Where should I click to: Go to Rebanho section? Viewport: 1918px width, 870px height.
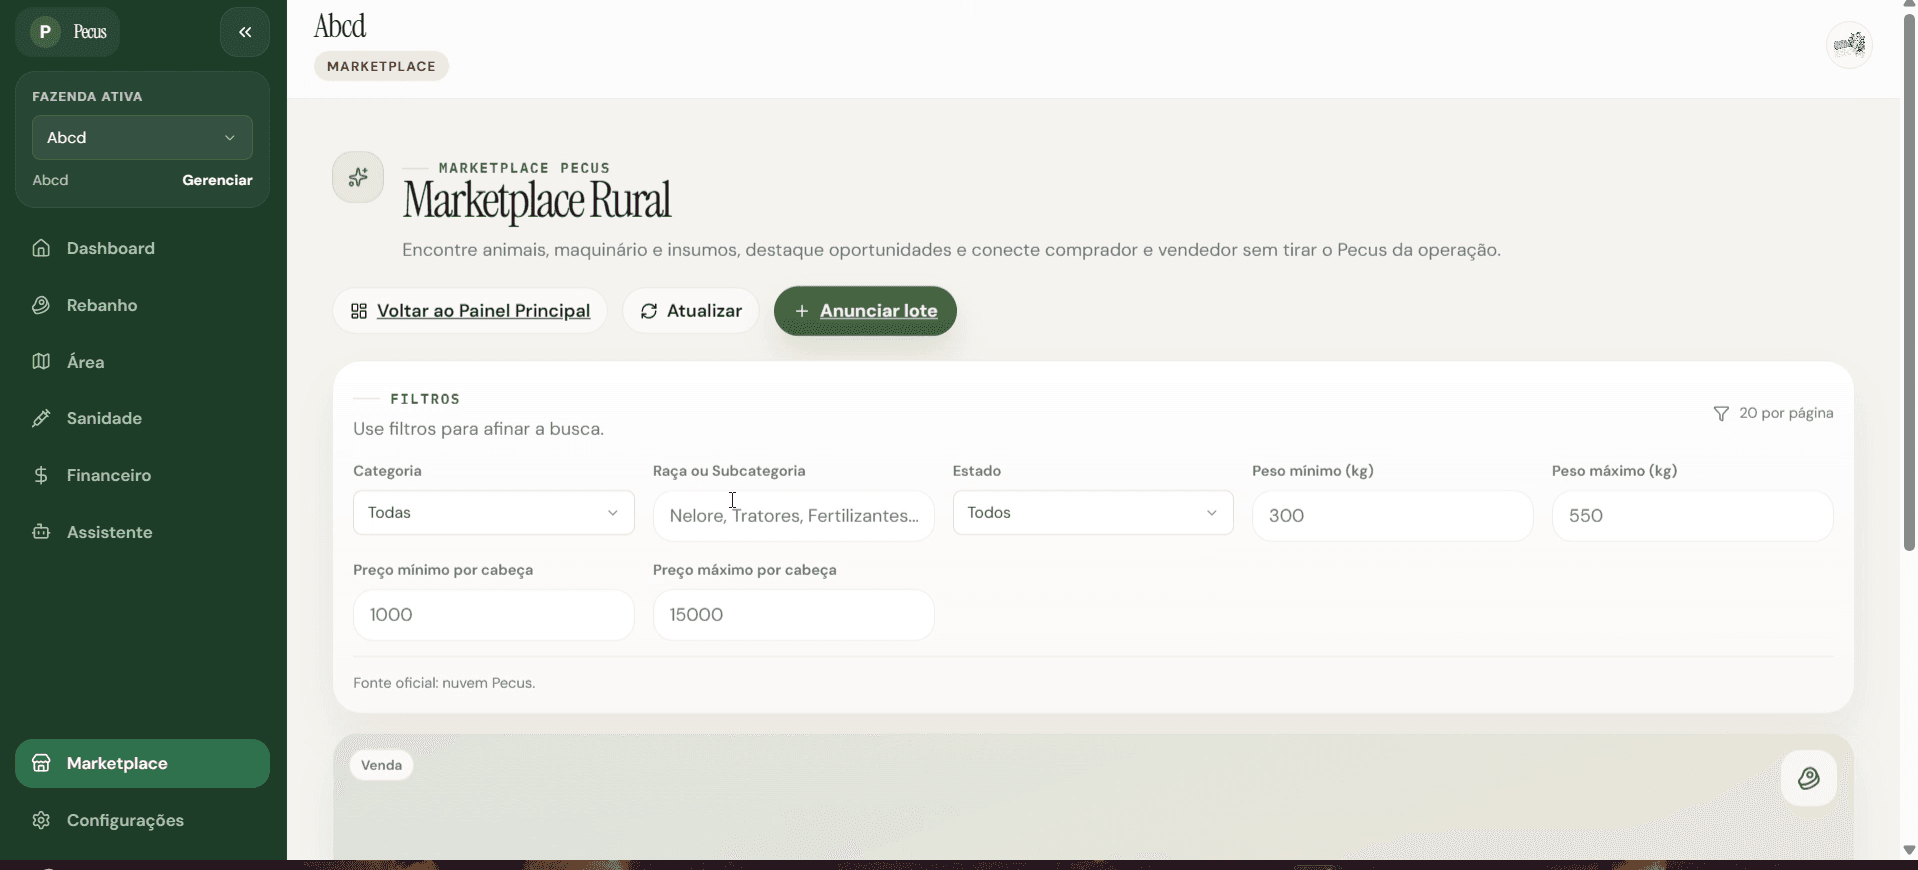tap(142, 305)
